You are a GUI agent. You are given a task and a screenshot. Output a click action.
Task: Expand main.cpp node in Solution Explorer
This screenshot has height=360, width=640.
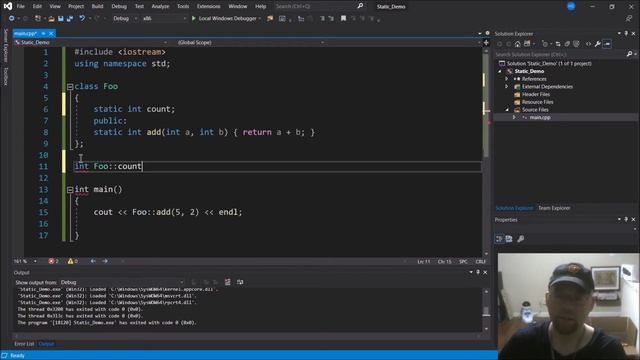tap(514, 118)
